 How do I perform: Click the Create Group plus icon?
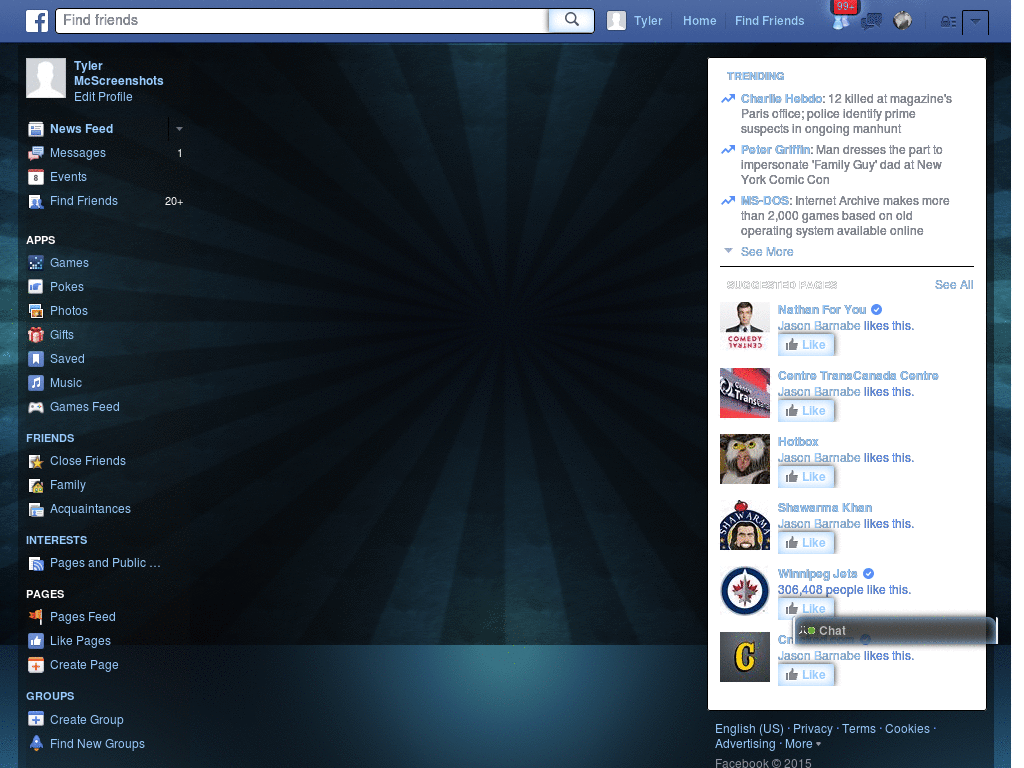(x=36, y=719)
